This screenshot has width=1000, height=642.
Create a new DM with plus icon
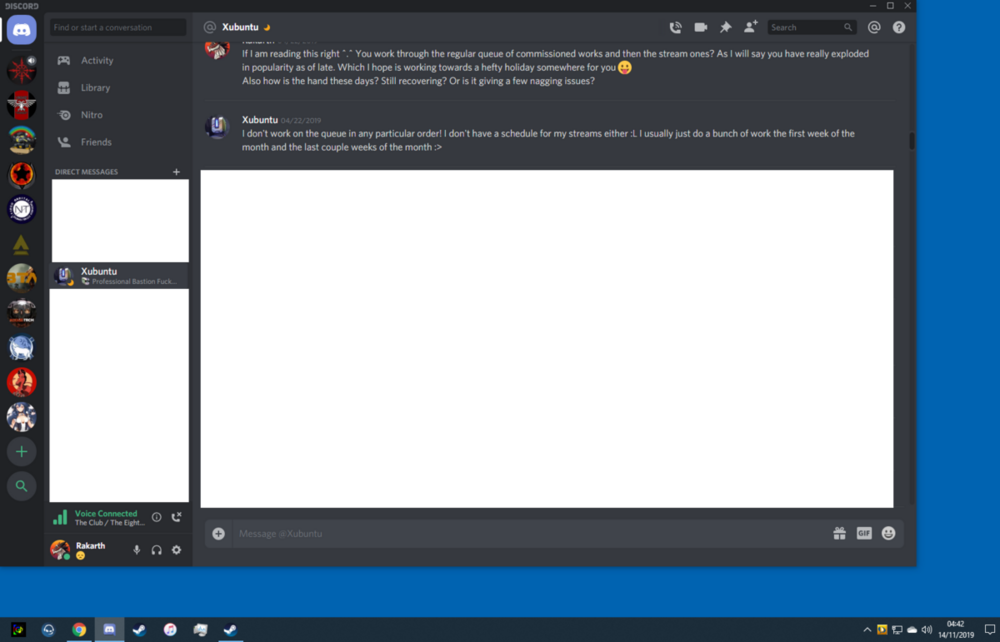[x=176, y=171]
